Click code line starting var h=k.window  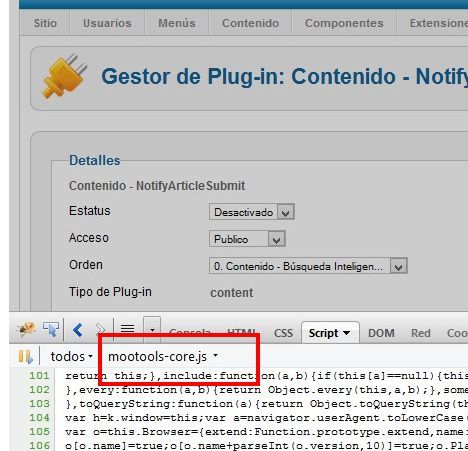pos(266,418)
